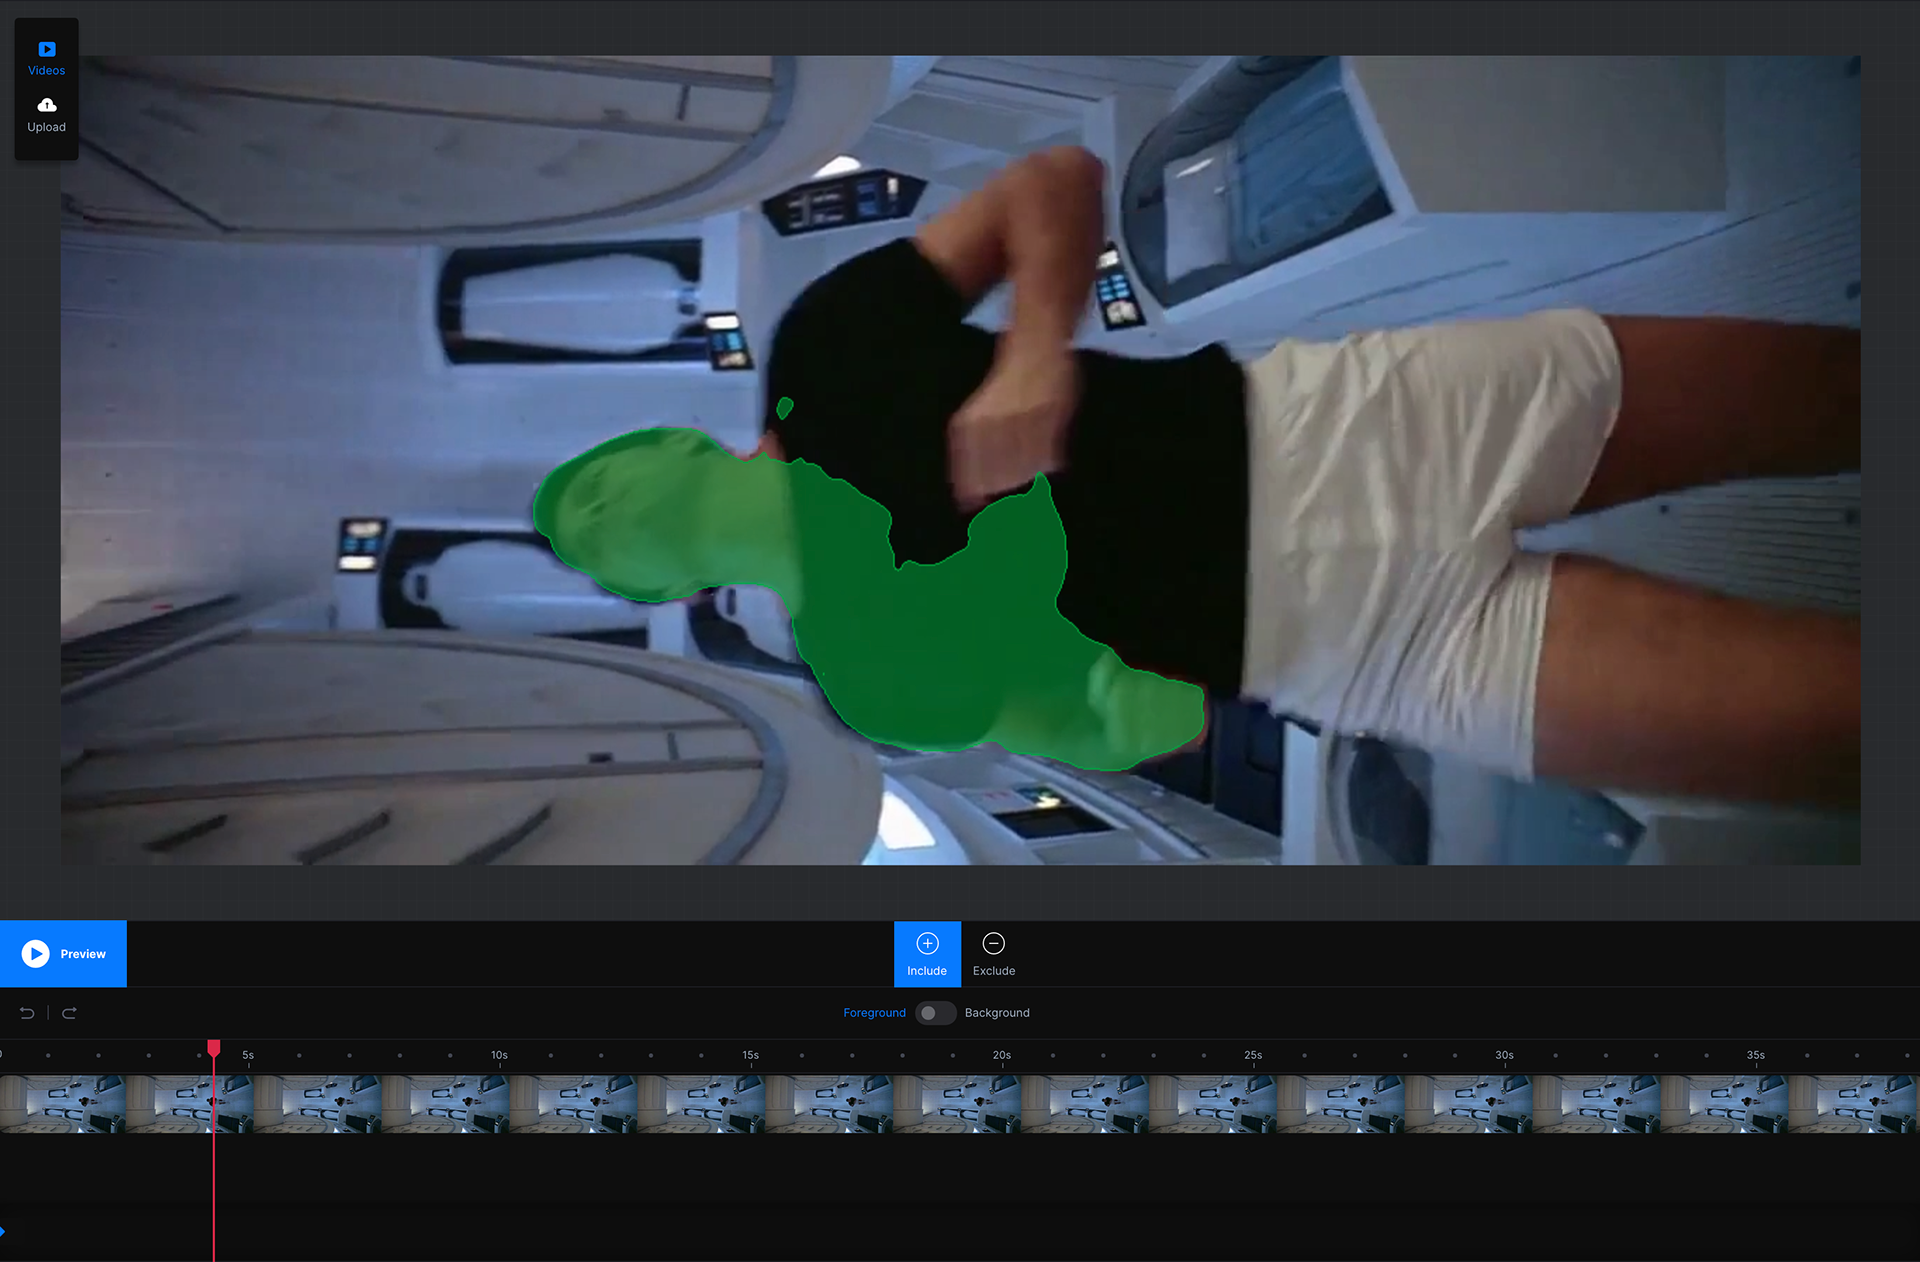The image size is (1920, 1262).
Task: Undo the last action
Action: 27,1013
